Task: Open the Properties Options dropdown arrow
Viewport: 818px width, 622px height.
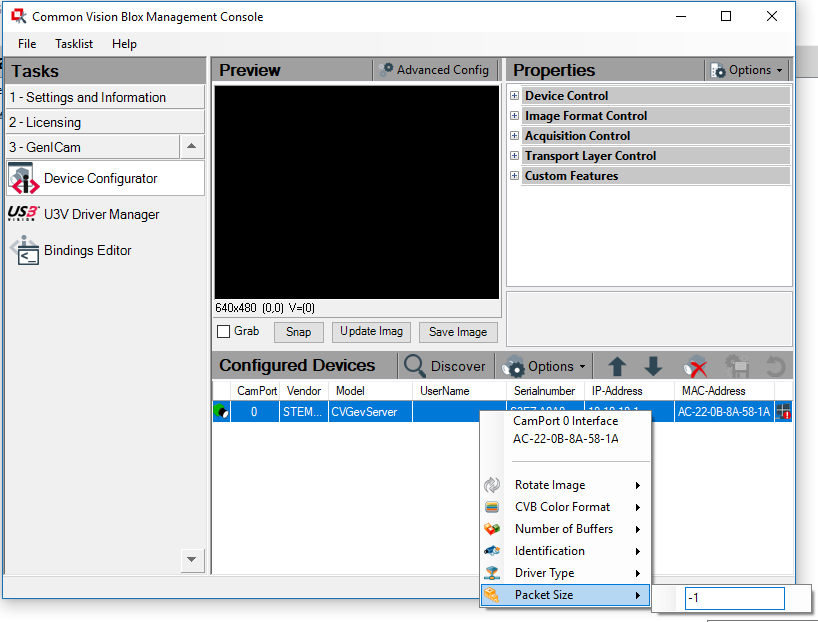Action: 779,70
